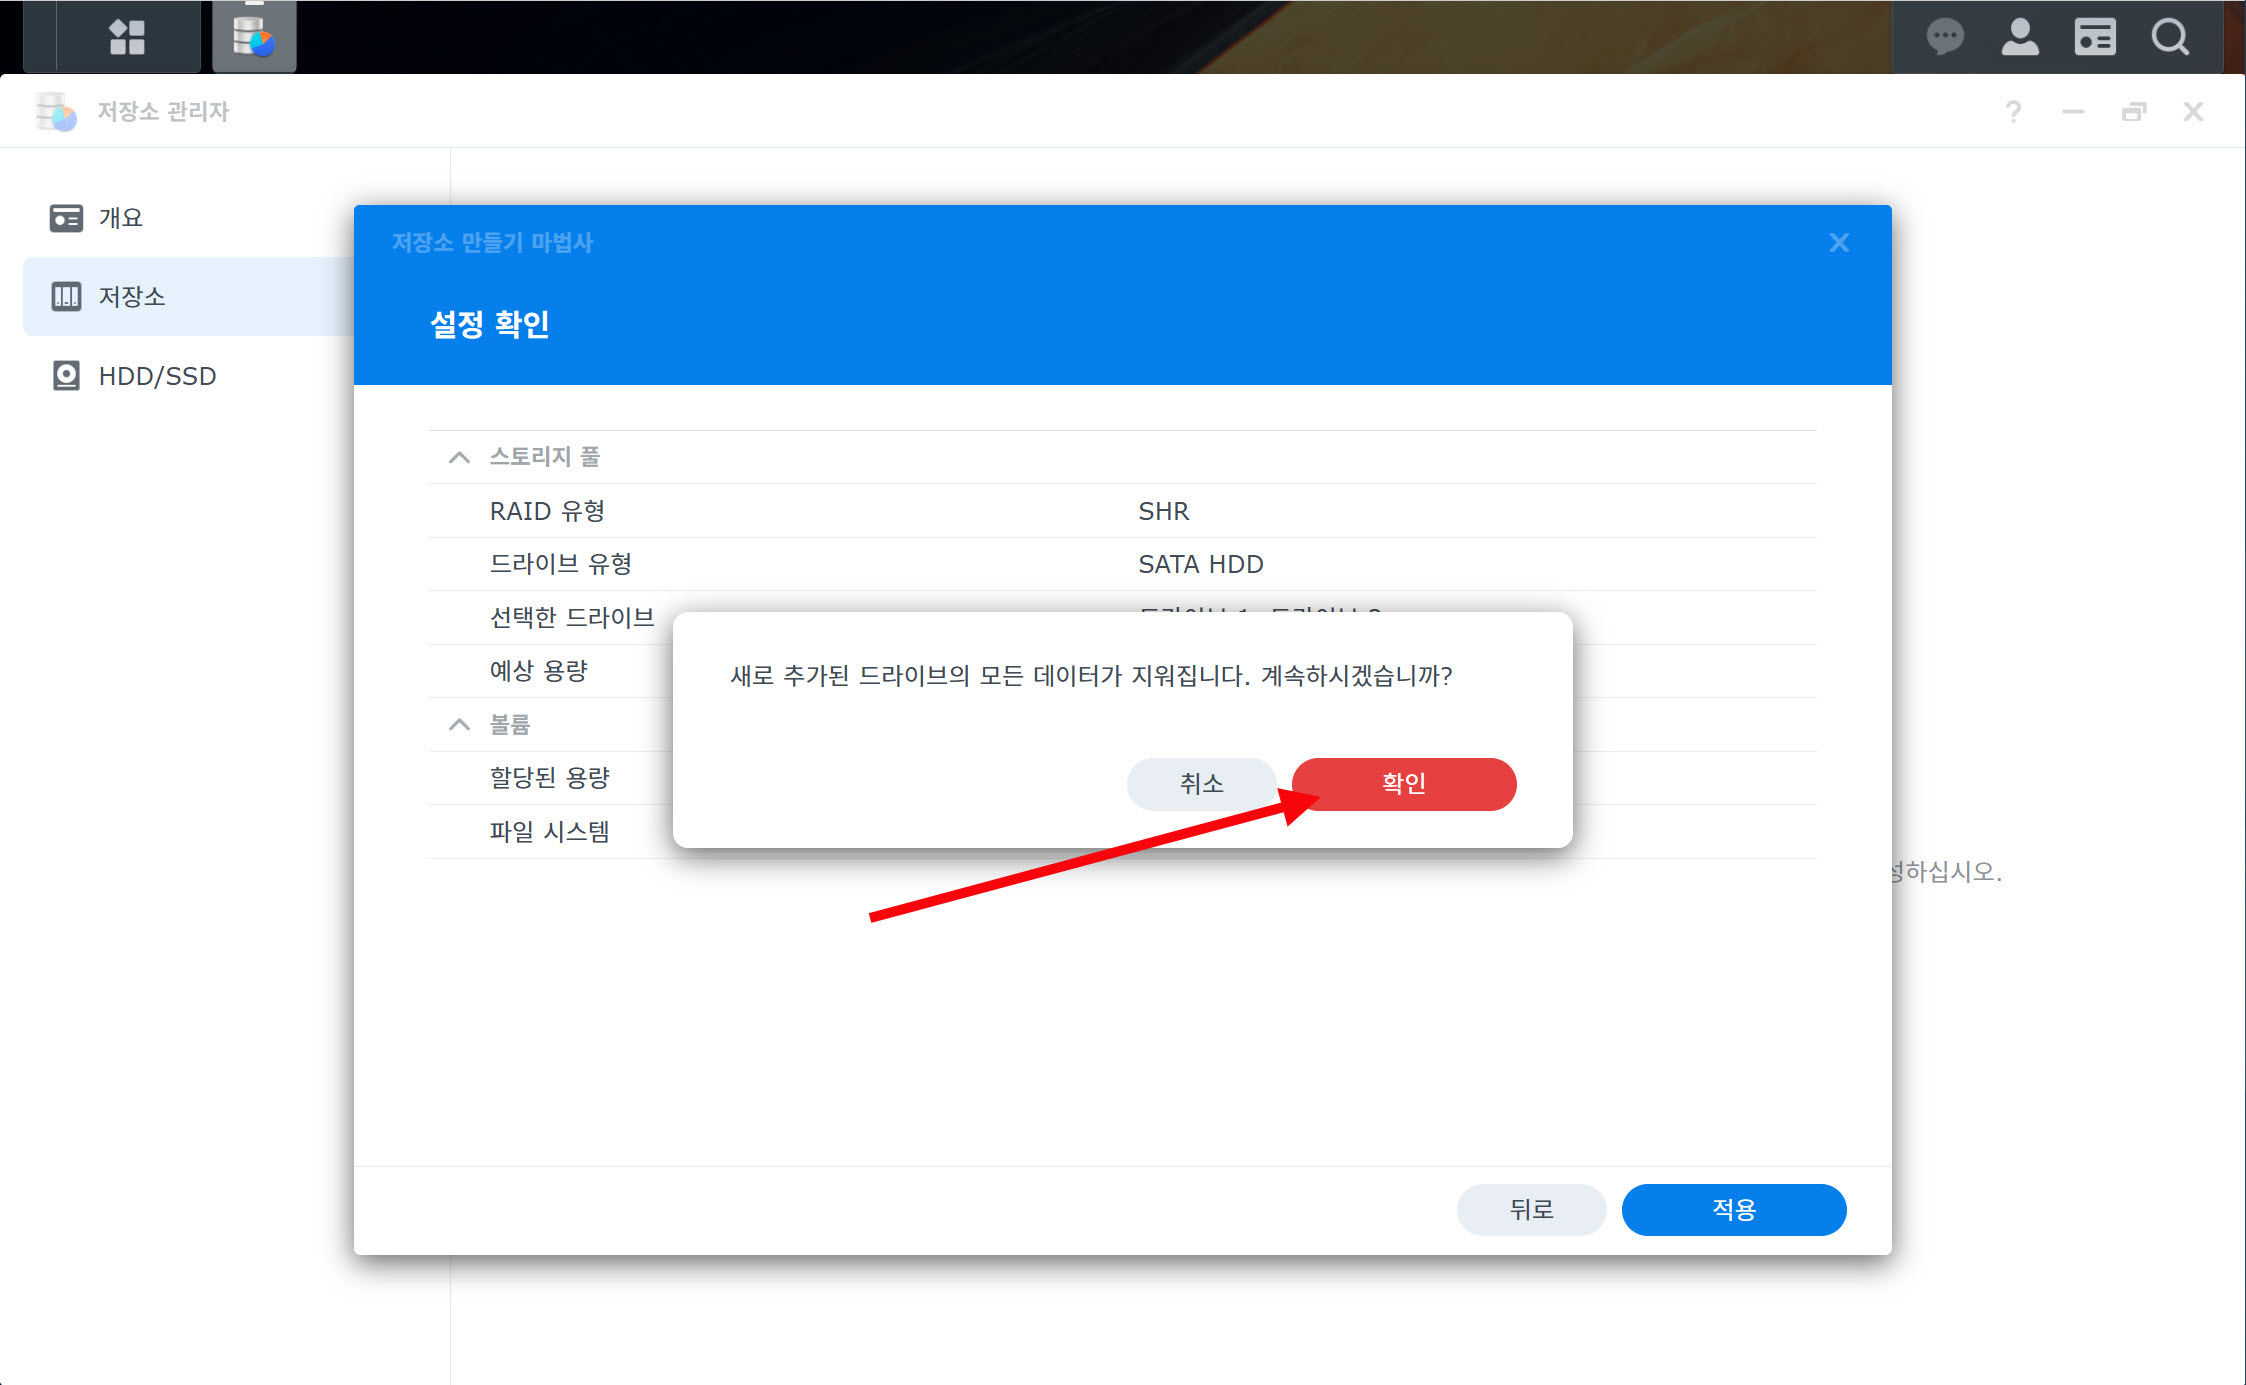Click the blue 적용 button
The height and width of the screenshot is (1385, 2246).
1733,1209
